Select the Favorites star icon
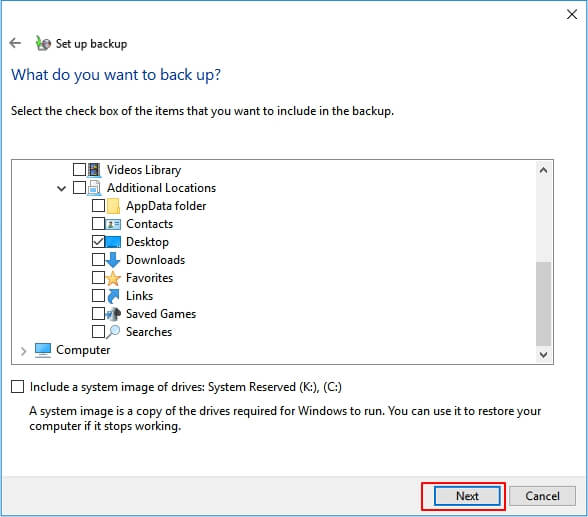 tap(113, 278)
